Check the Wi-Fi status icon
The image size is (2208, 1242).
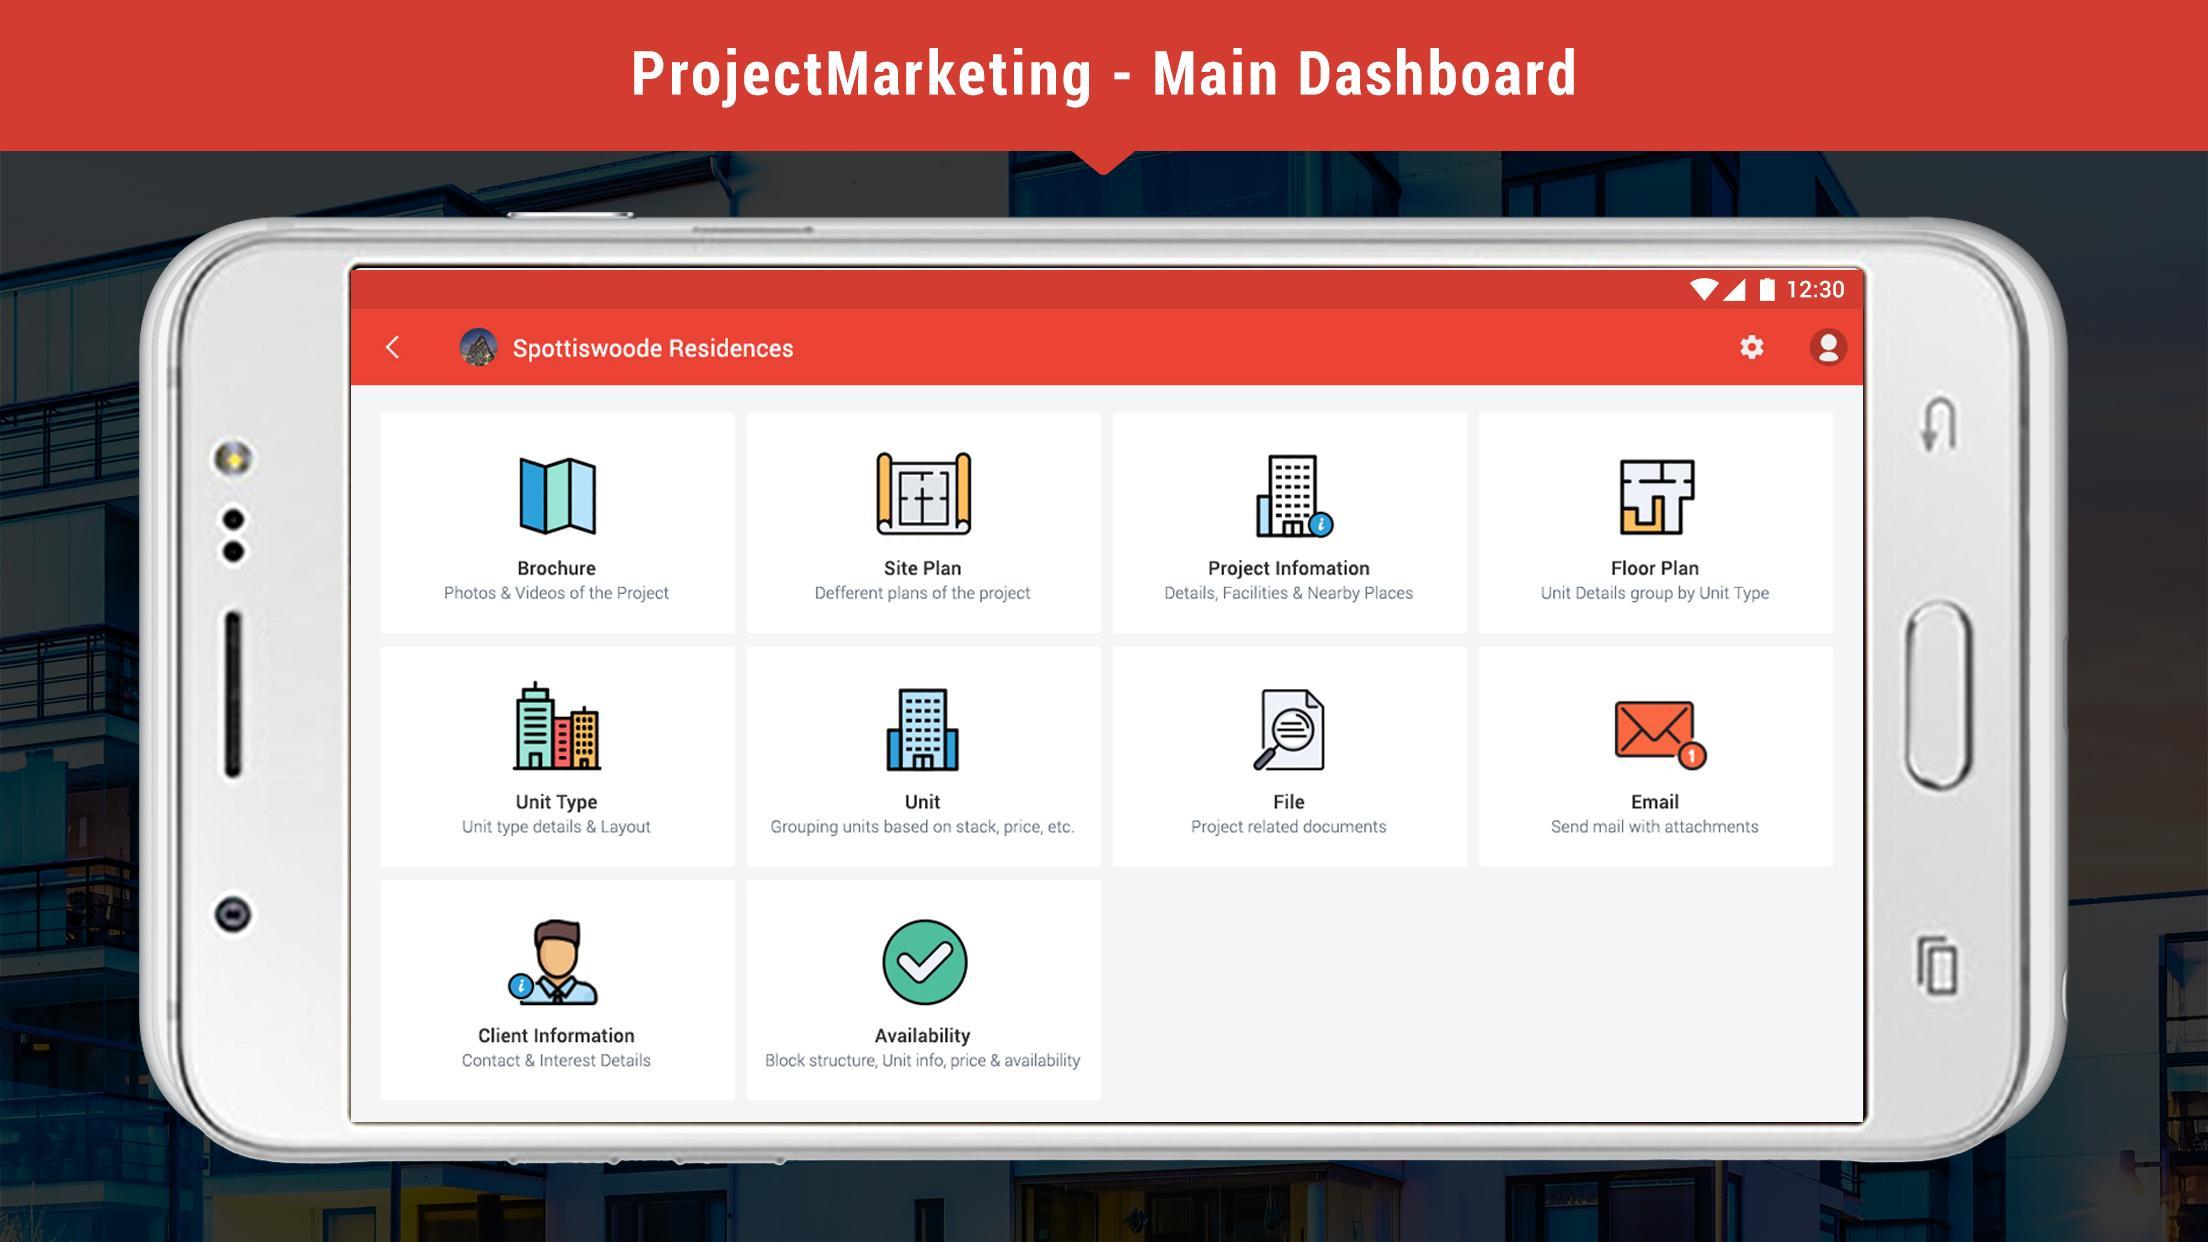tap(1703, 290)
